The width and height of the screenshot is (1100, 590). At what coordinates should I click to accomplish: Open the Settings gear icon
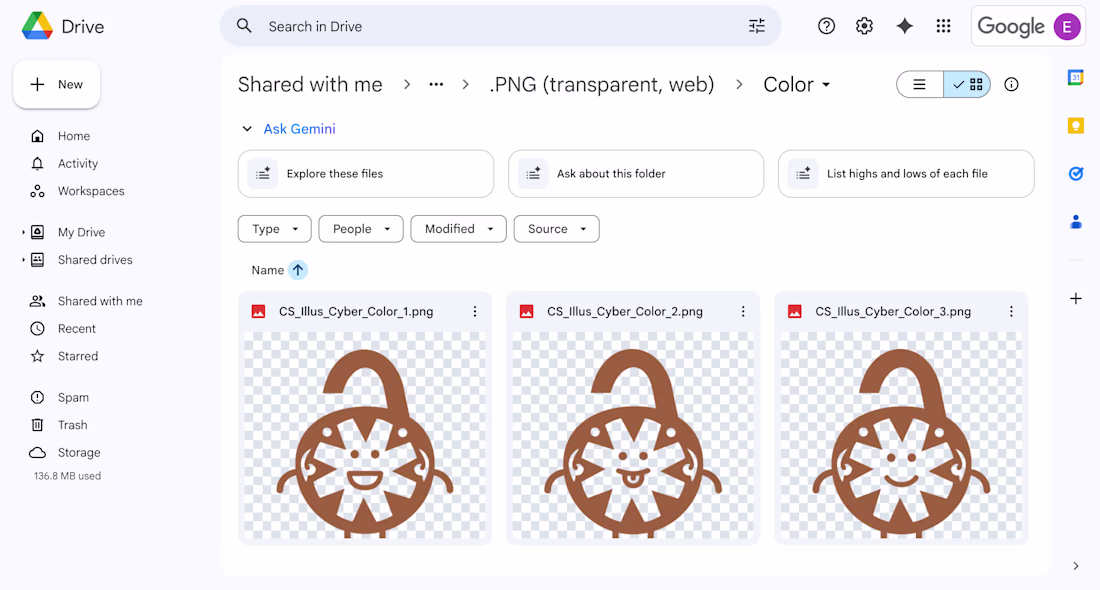[x=864, y=26]
